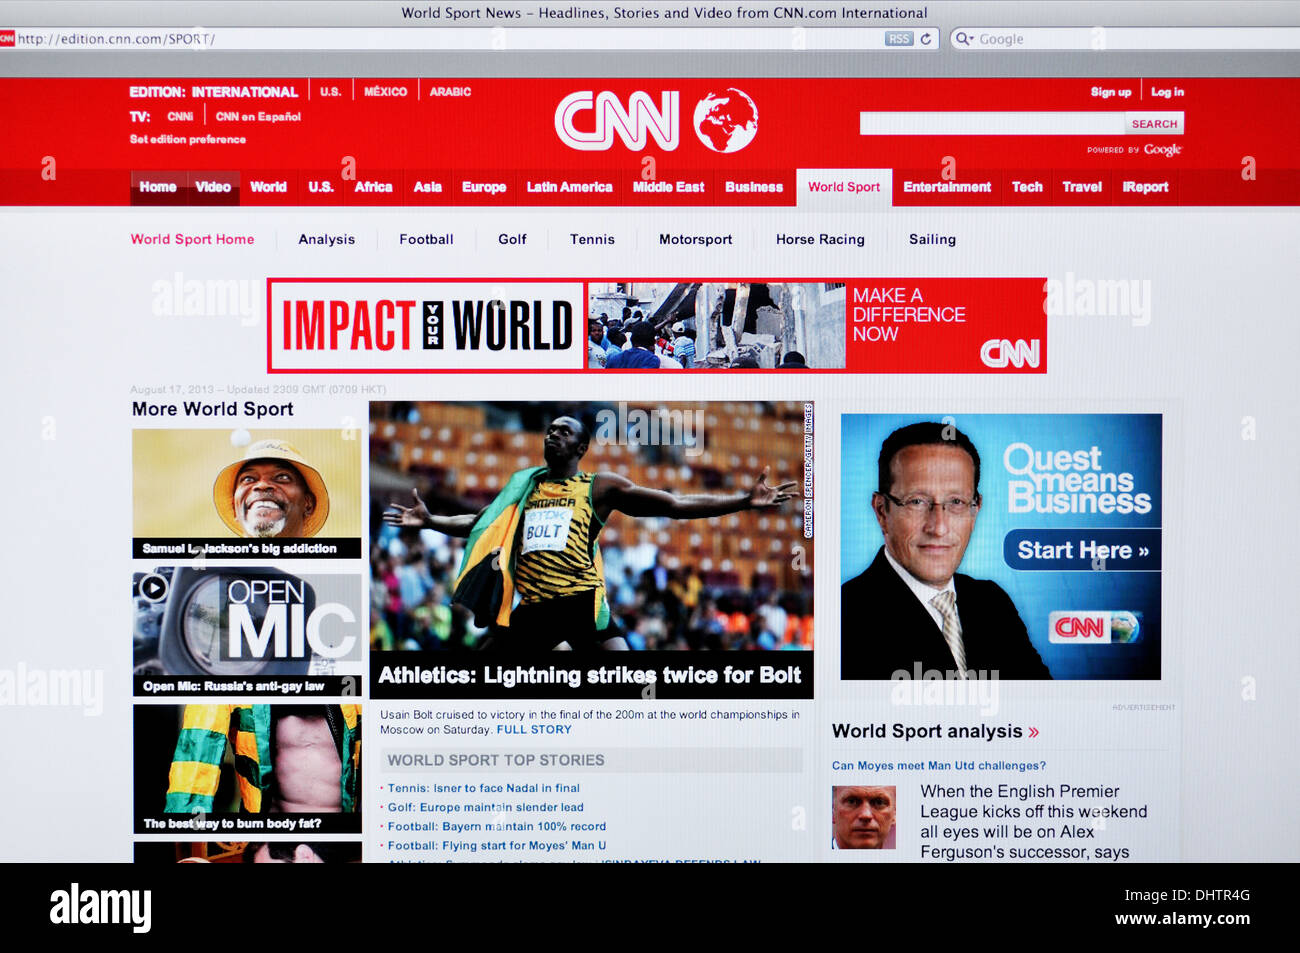
Task: Open the Analysis sport section
Action: (x=327, y=240)
